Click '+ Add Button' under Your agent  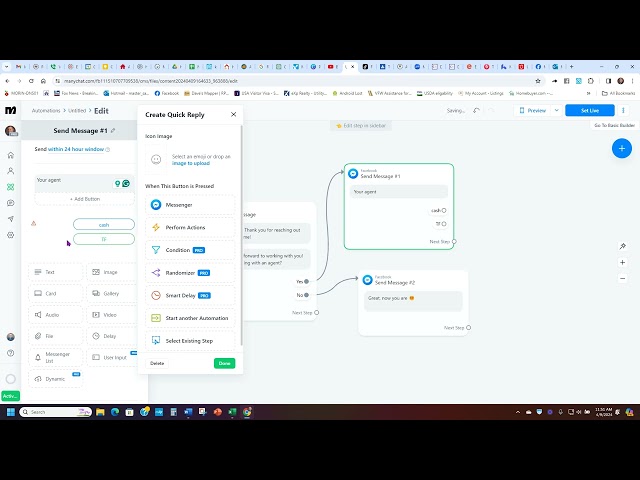[x=84, y=199]
